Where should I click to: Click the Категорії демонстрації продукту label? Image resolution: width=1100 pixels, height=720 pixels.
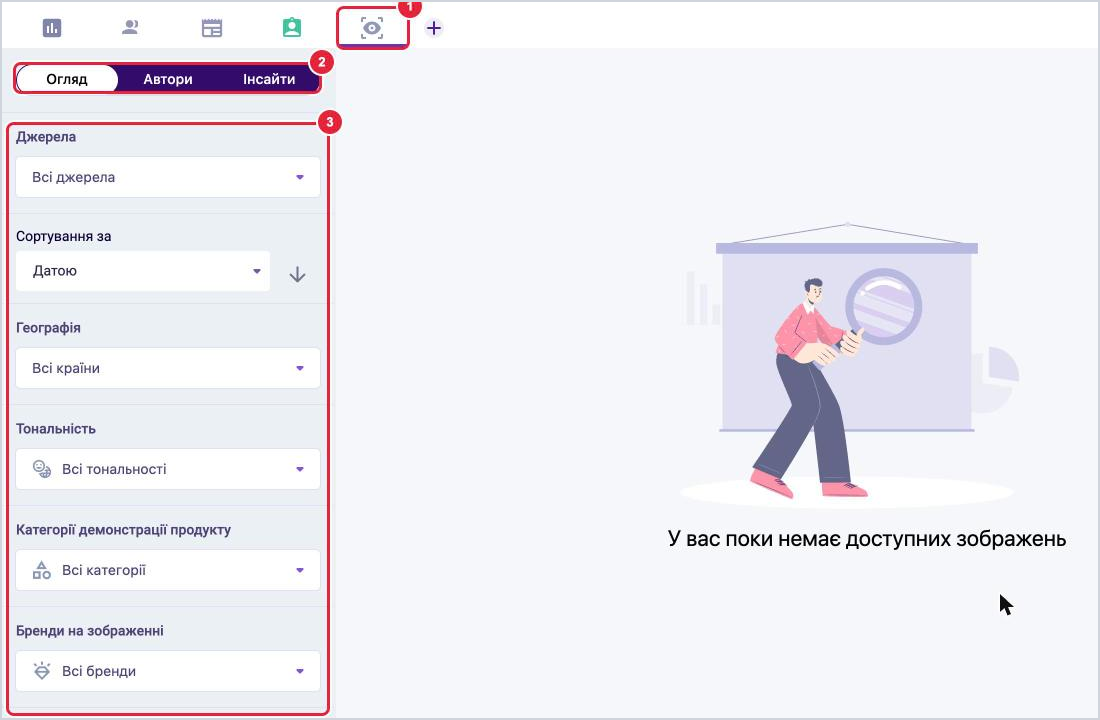[x=123, y=530]
